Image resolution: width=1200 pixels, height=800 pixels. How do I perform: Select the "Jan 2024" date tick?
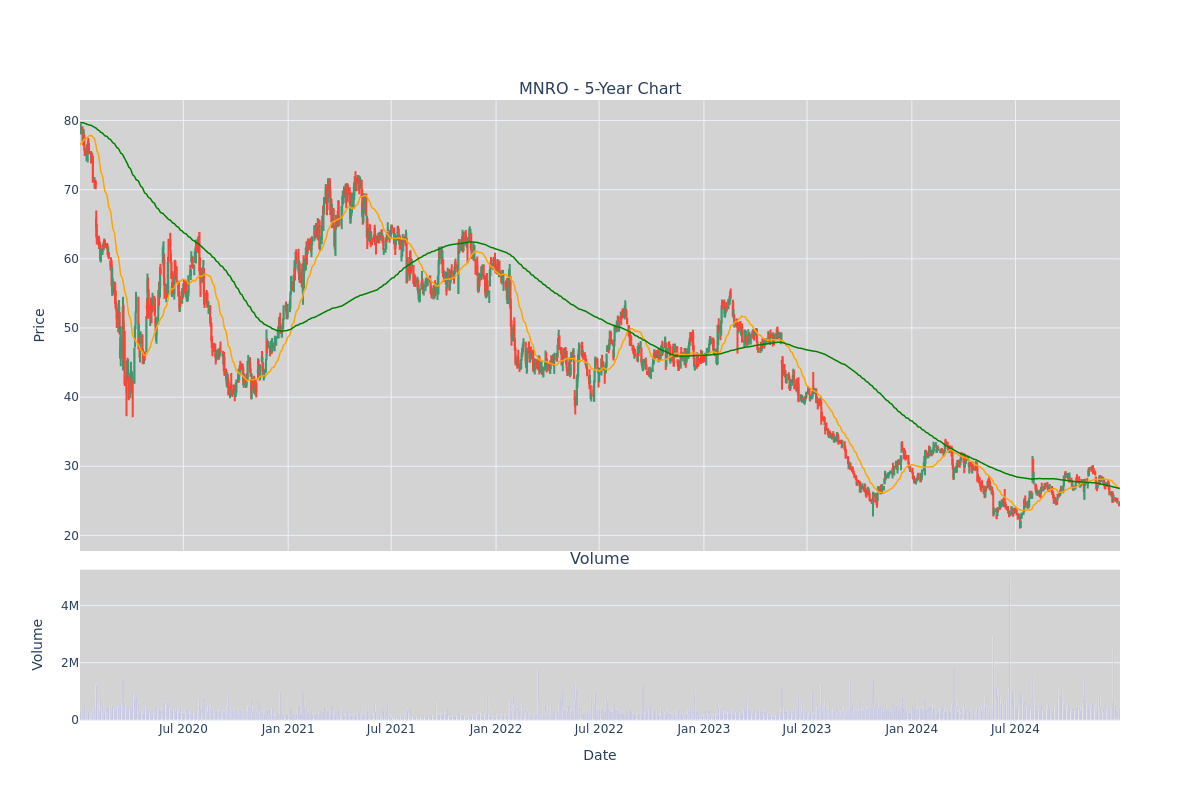(912, 729)
